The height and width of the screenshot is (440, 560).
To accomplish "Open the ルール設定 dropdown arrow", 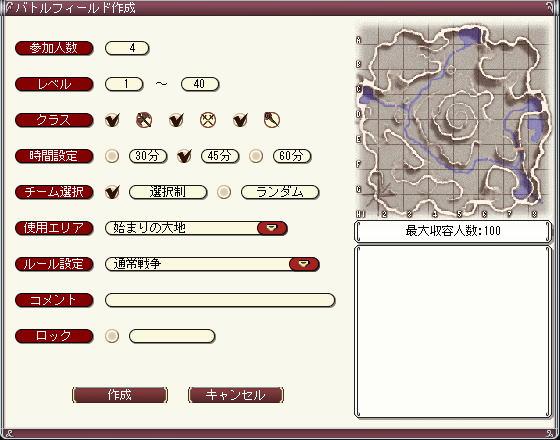I will pyautogui.click(x=304, y=264).
